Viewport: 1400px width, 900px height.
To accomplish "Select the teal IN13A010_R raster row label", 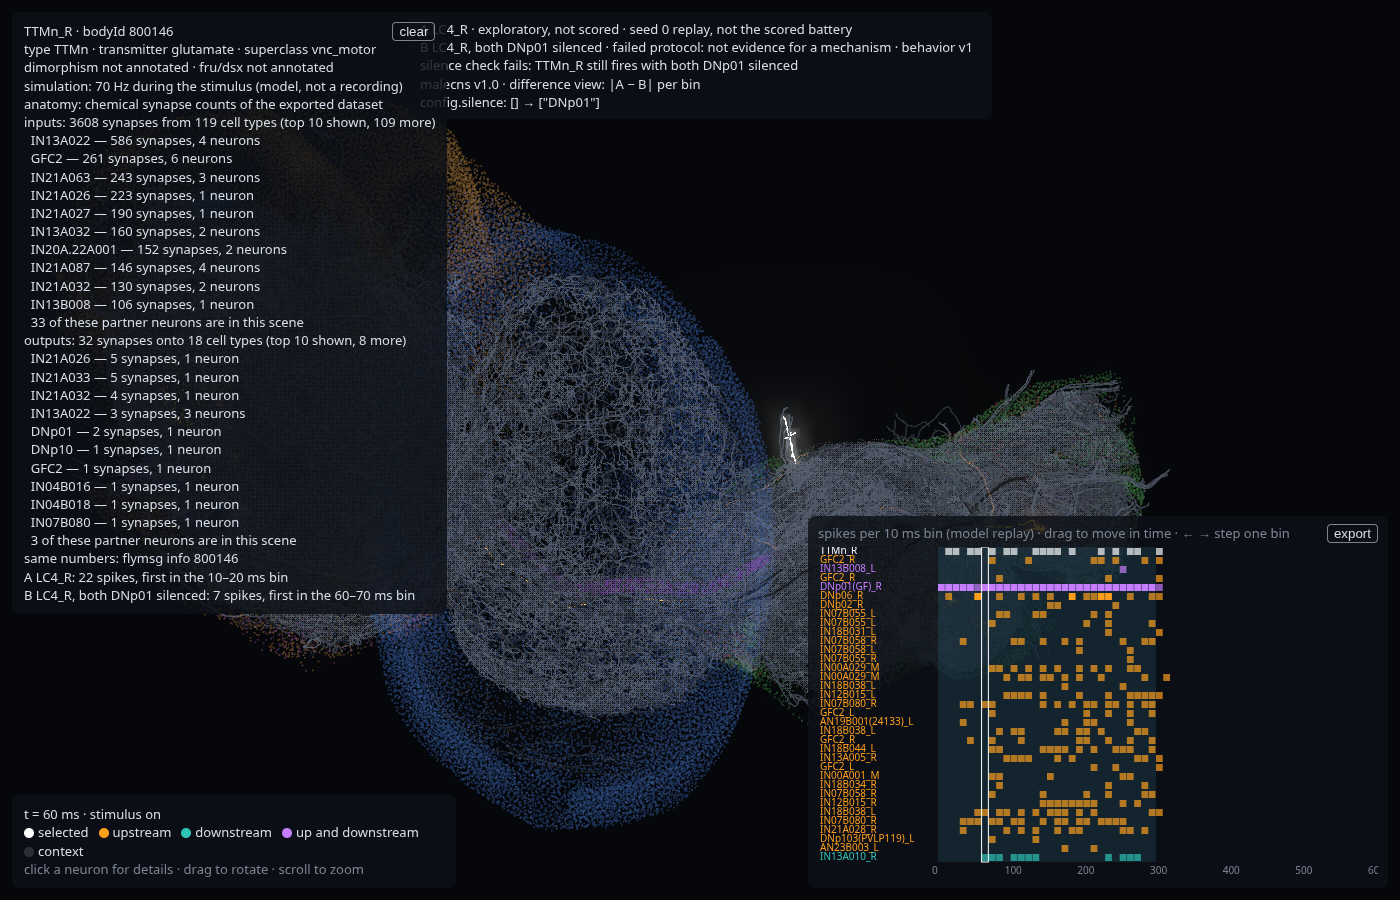I will [848, 857].
